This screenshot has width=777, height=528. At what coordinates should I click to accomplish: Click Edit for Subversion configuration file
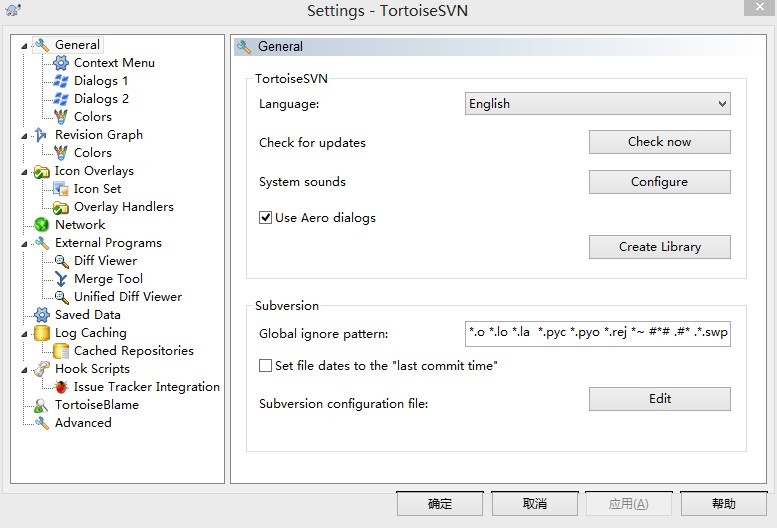660,399
